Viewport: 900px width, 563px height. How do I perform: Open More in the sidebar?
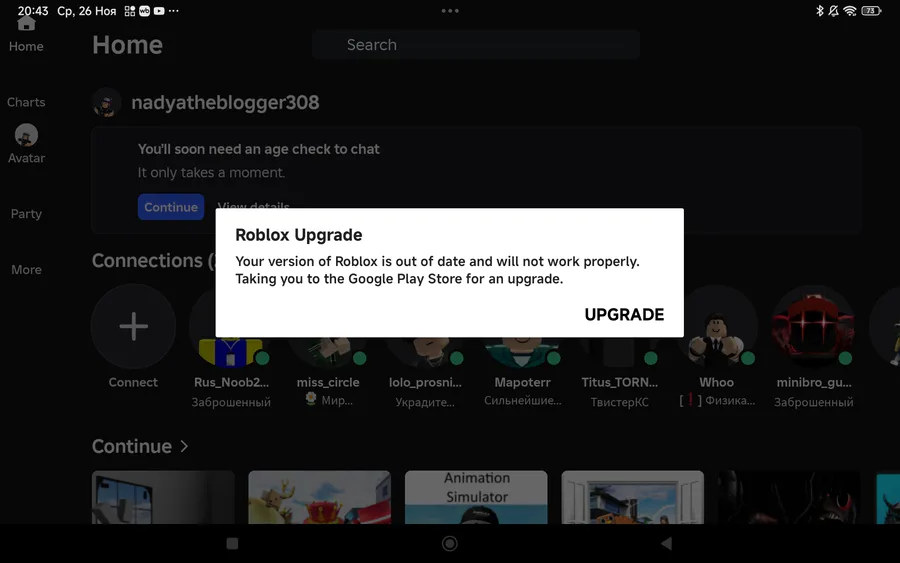(26, 270)
